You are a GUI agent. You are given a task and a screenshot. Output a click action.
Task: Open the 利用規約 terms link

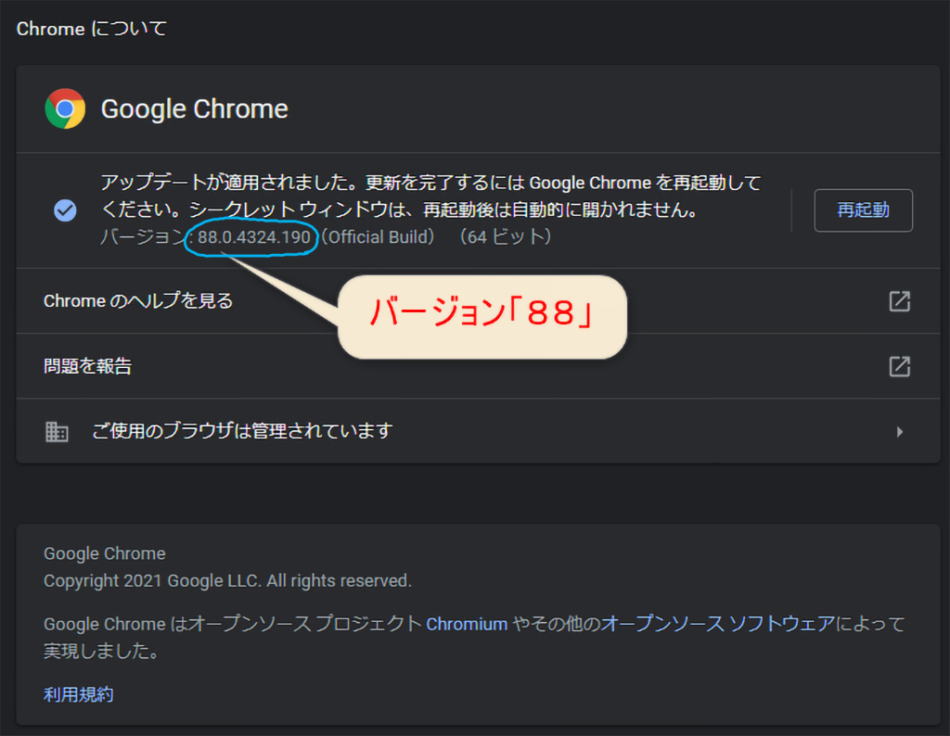click(78, 694)
